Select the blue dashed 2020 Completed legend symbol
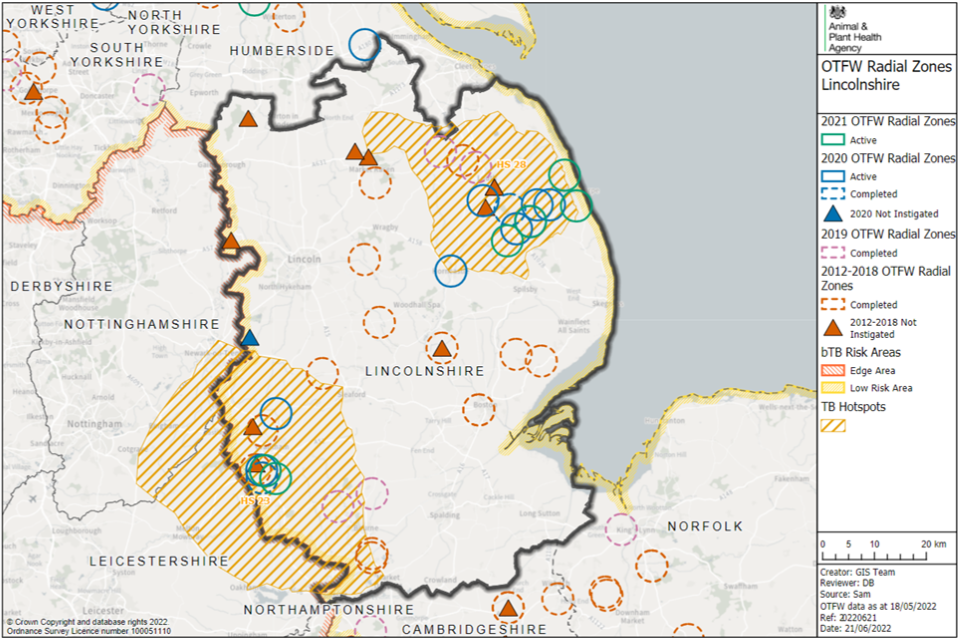The width and height of the screenshot is (960, 640). click(833, 194)
